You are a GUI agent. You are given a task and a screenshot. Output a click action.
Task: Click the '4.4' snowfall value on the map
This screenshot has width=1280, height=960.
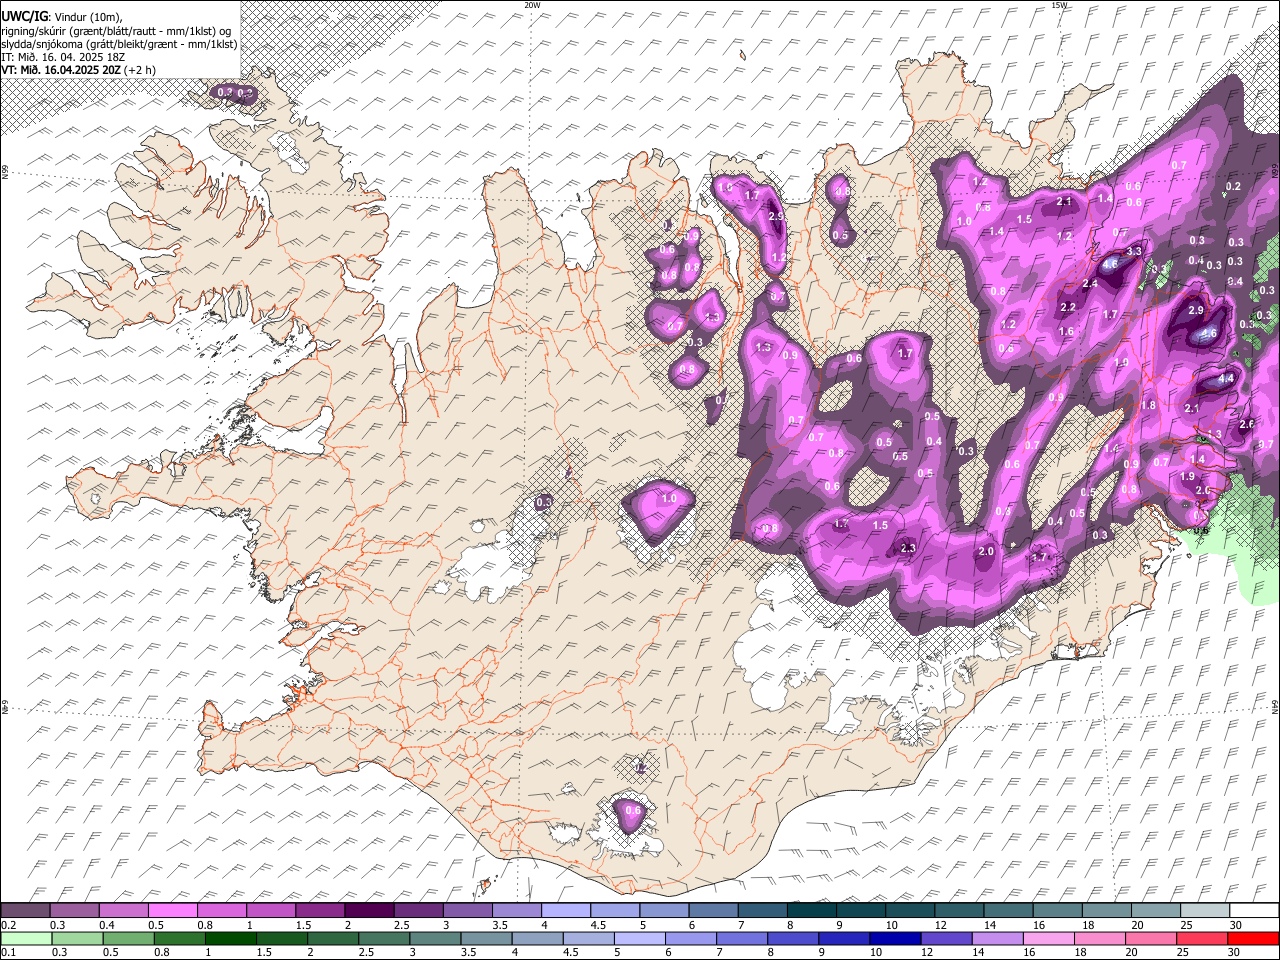[1227, 380]
